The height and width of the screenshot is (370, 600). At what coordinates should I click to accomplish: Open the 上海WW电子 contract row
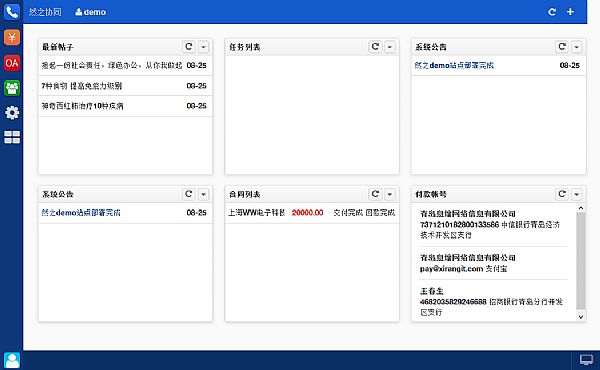point(312,213)
